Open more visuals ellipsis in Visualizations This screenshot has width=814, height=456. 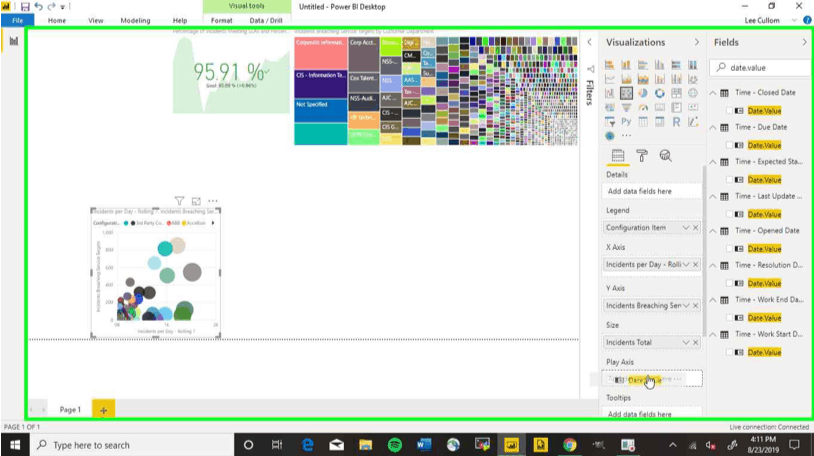click(x=627, y=136)
